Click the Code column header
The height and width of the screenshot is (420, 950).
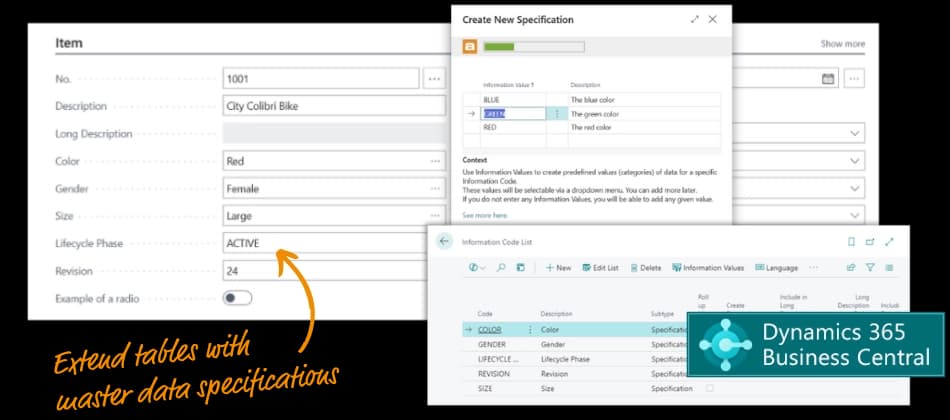click(485, 314)
